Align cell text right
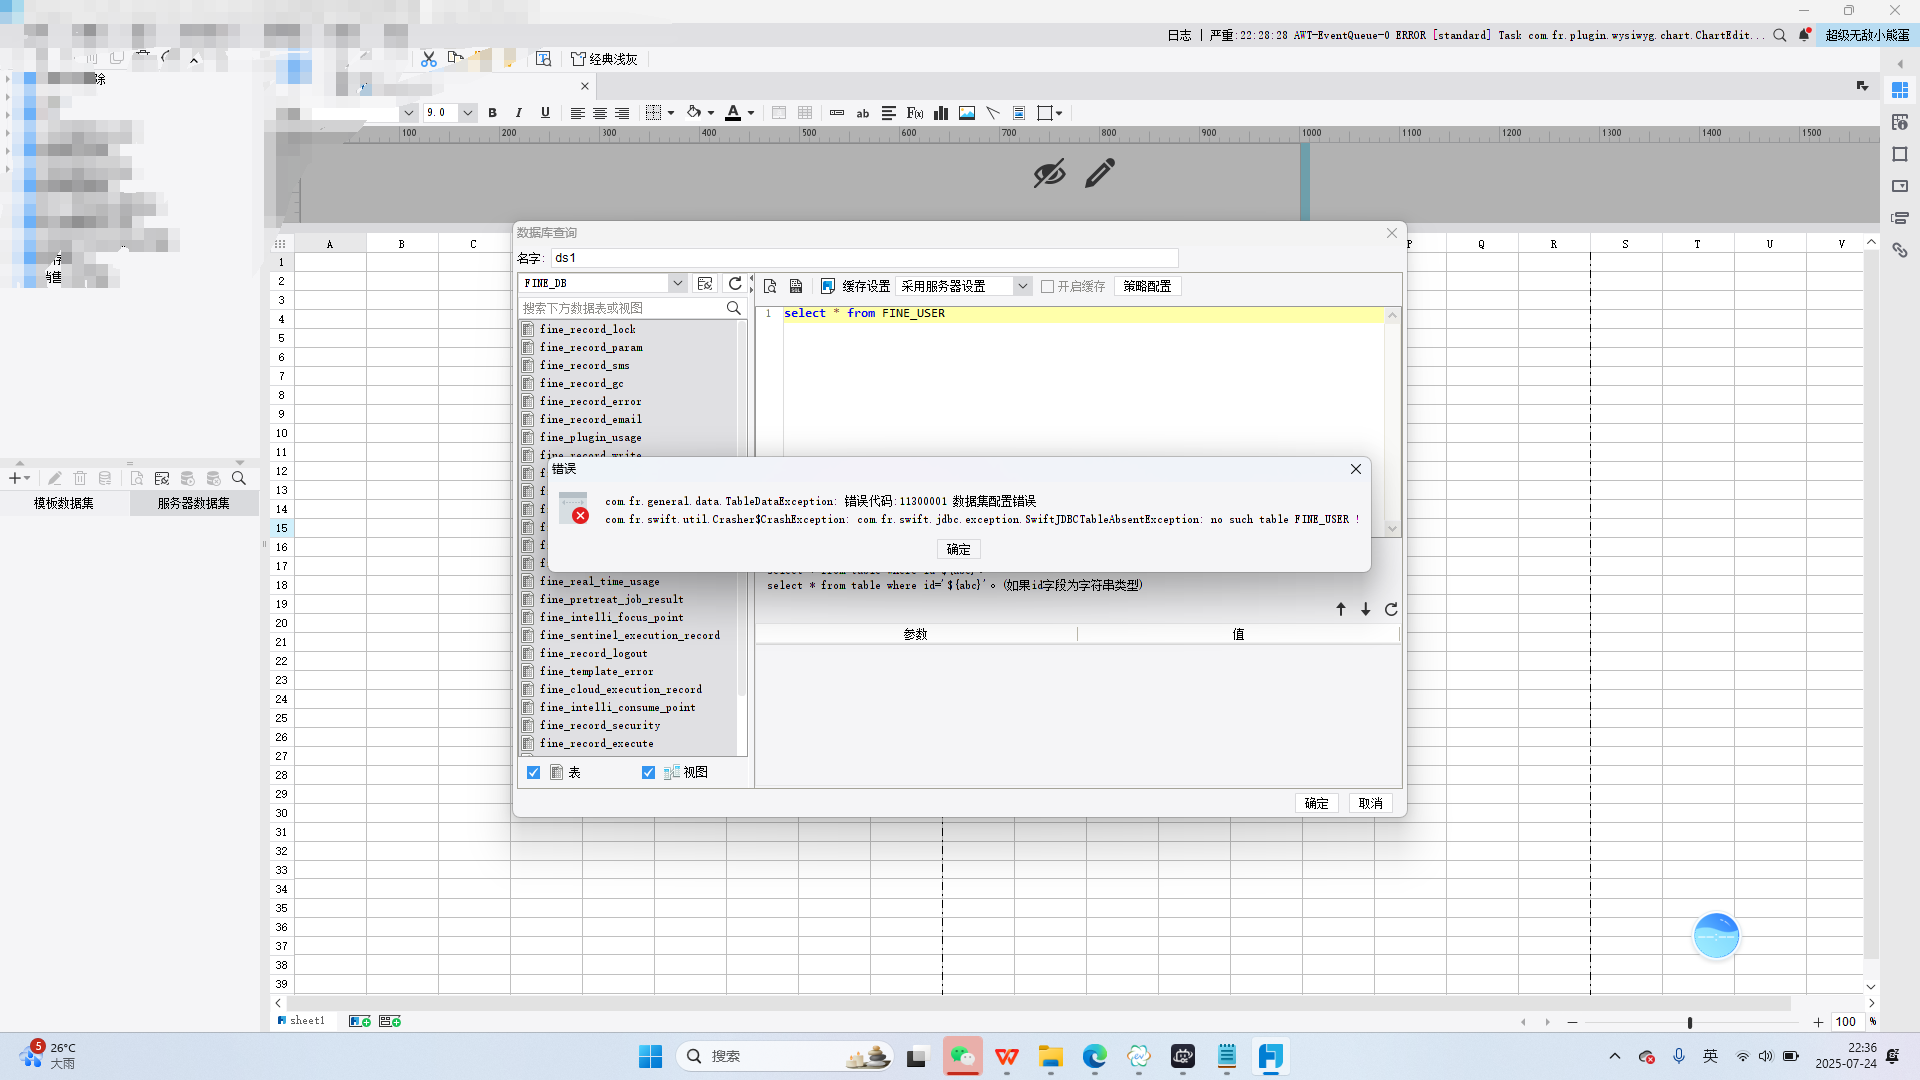Viewport: 1920px width, 1080px height. [x=622, y=113]
